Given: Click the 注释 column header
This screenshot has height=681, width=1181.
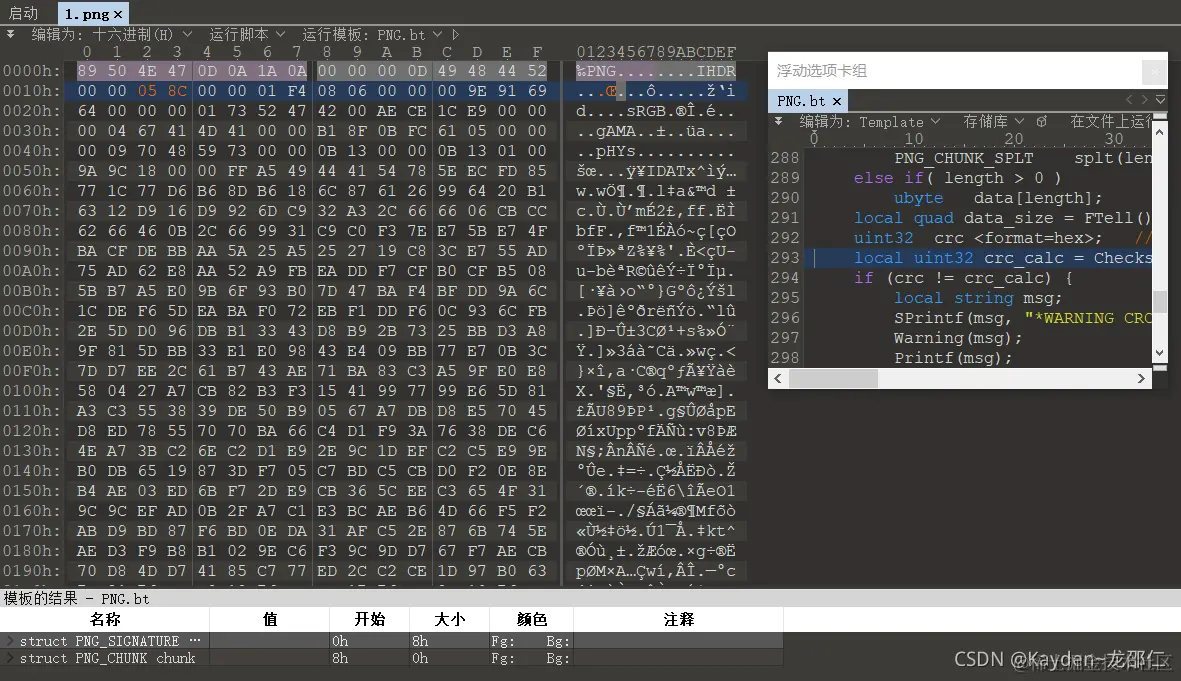Looking at the screenshot, I should tap(679, 619).
